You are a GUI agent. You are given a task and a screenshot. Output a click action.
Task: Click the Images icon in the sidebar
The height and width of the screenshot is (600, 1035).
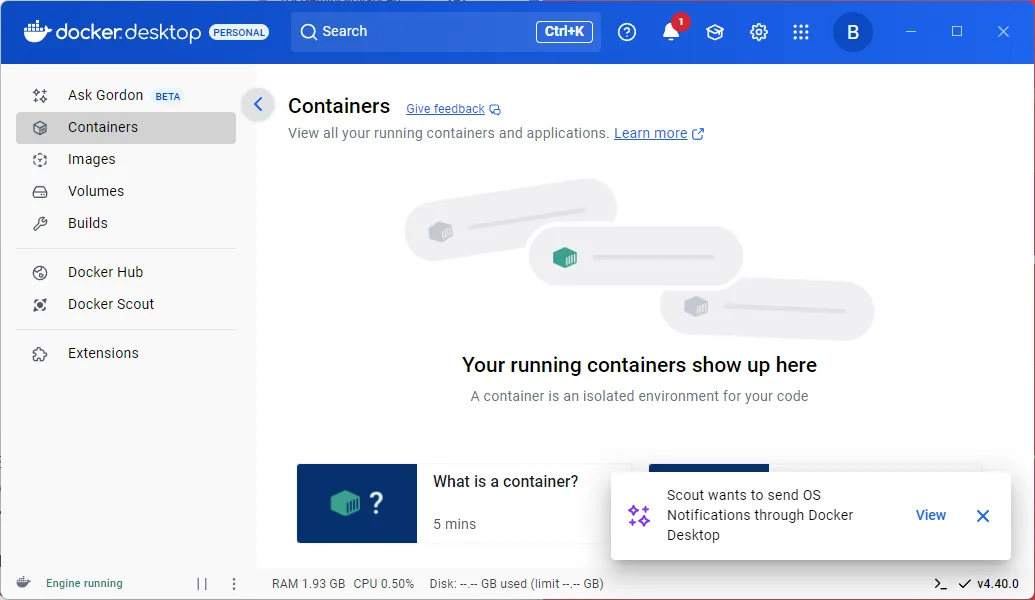point(40,160)
